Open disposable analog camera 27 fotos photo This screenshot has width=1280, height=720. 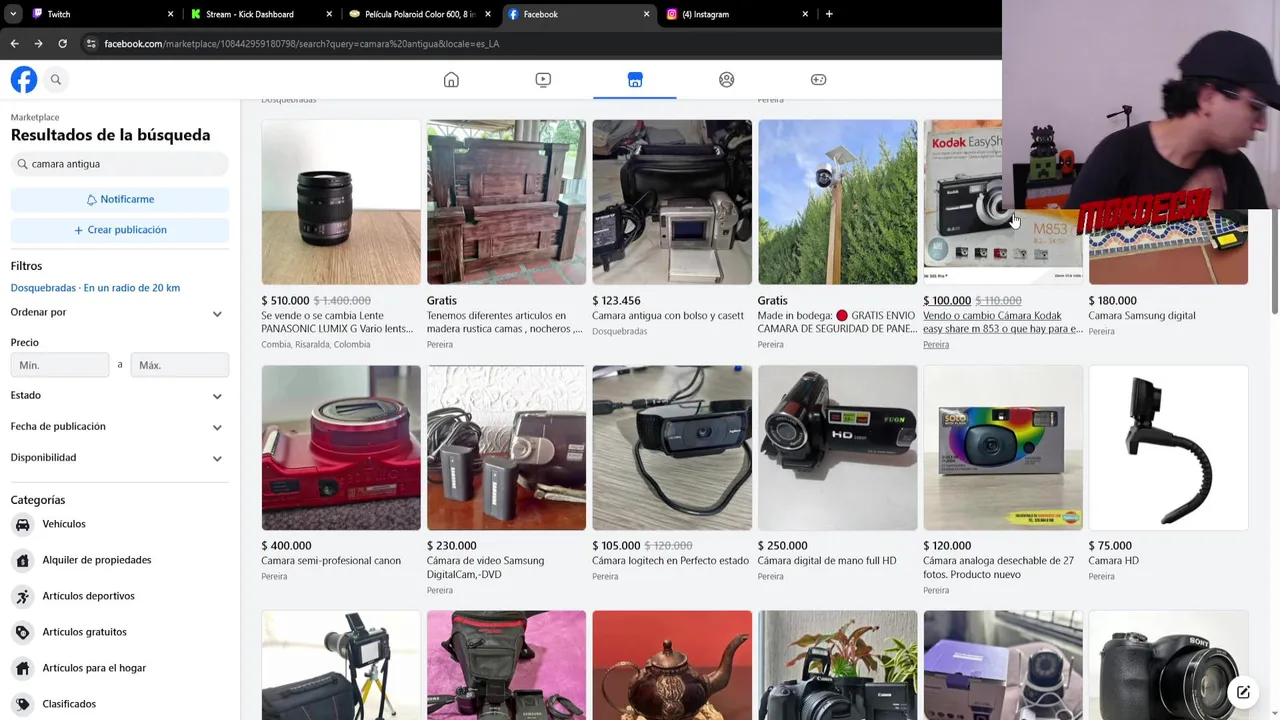[x=1002, y=447]
